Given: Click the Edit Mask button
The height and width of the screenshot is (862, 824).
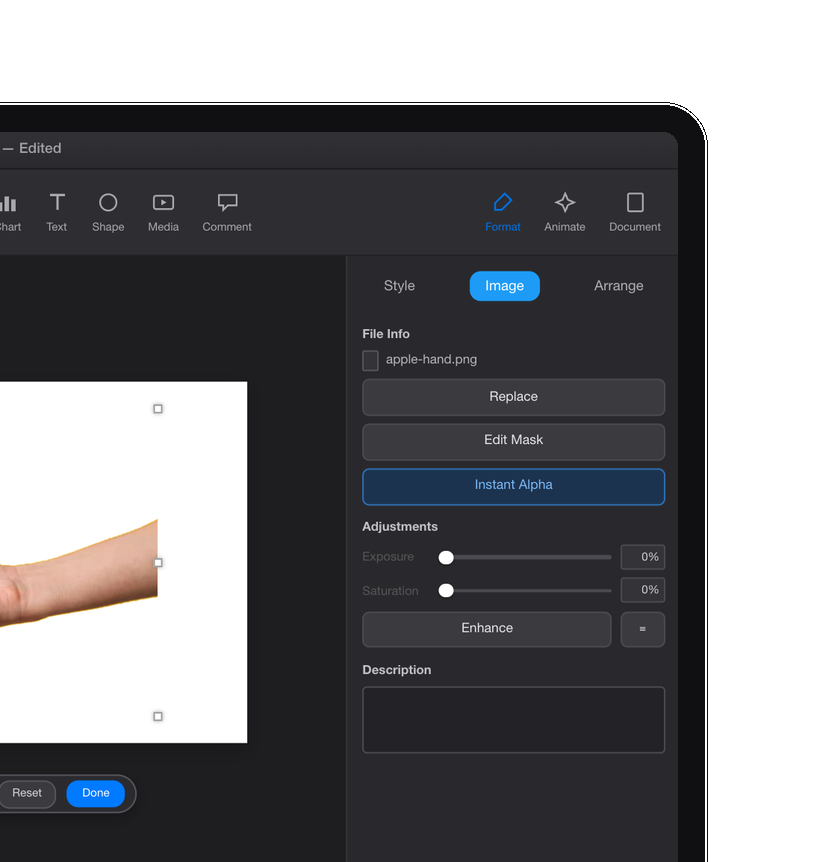Looking at the screenshot, I should tap(513, 441).
